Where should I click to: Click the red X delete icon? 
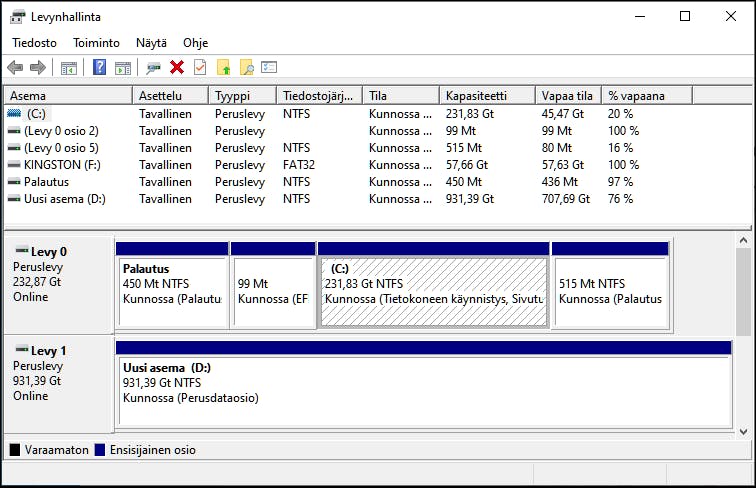coord(177,67)
